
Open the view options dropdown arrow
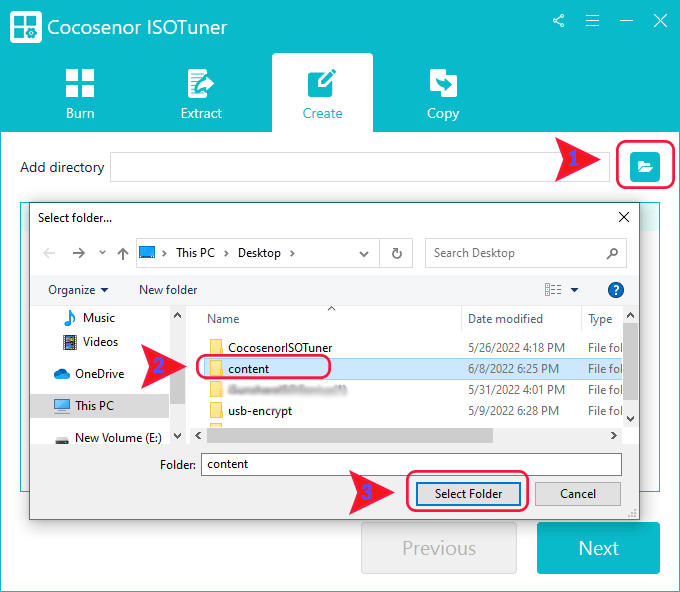(x=574, y=290)
